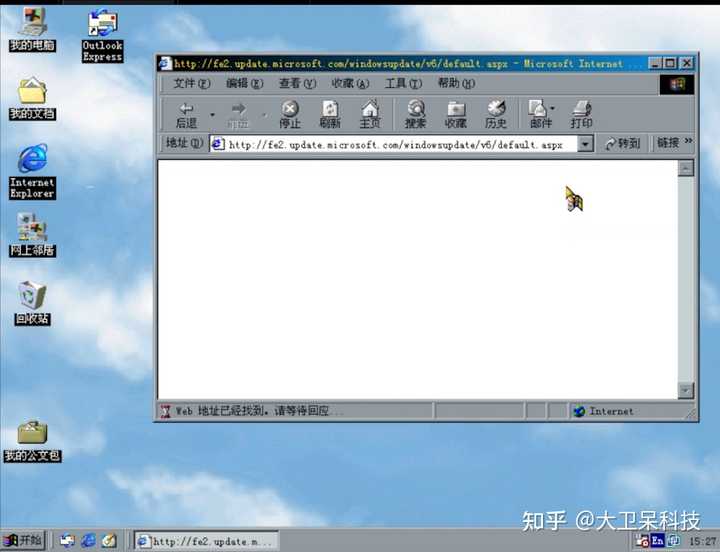Maximize the Internet Explorer window
Screen dimensions: 720x552
pos(670,63)
